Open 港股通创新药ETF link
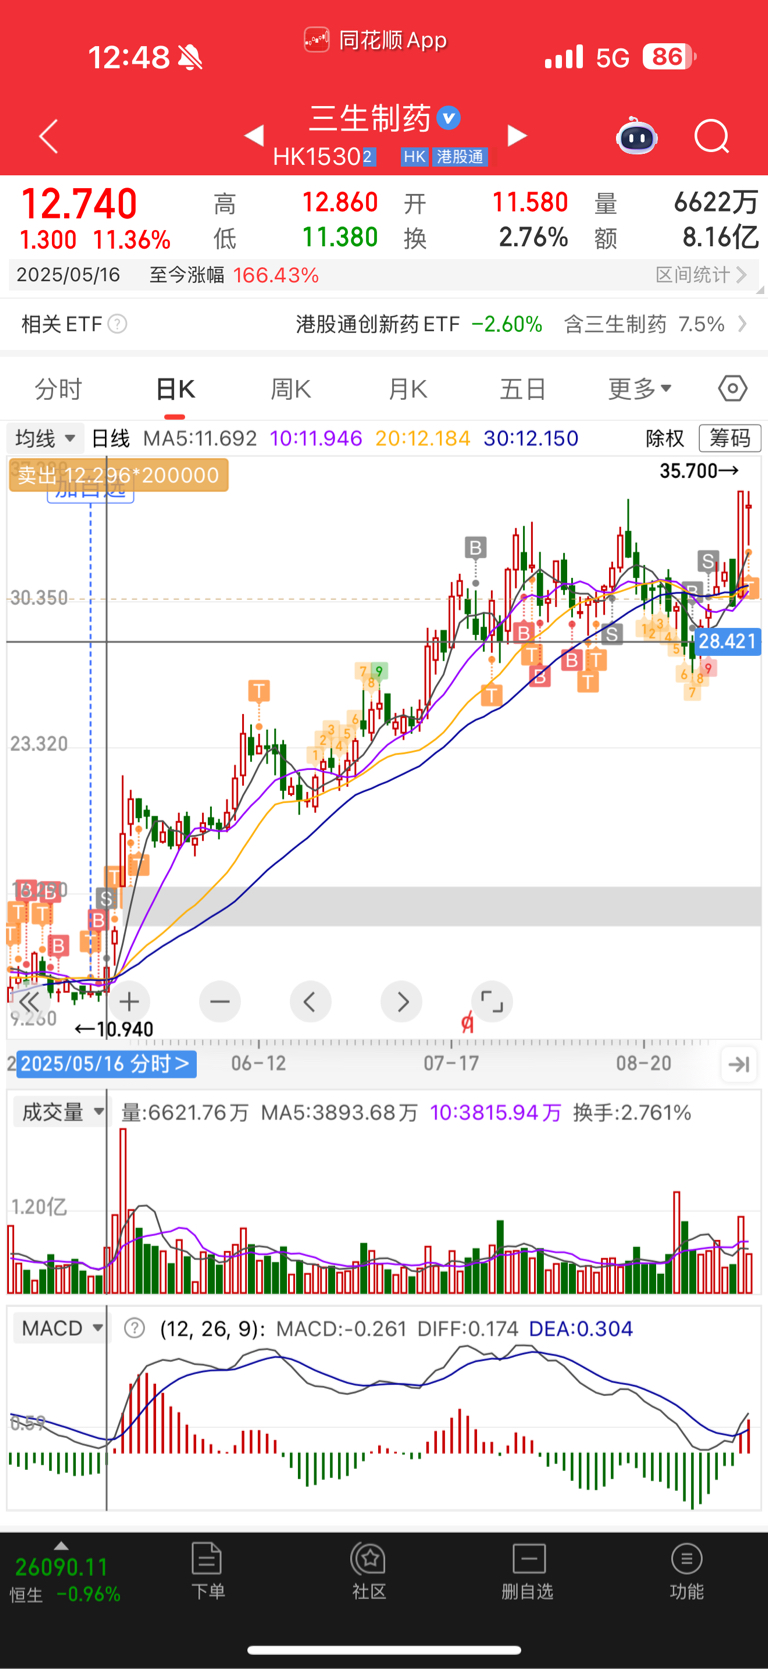This screenshot has height=1669, width=768. pyautogui.click(x=378, y=324)
